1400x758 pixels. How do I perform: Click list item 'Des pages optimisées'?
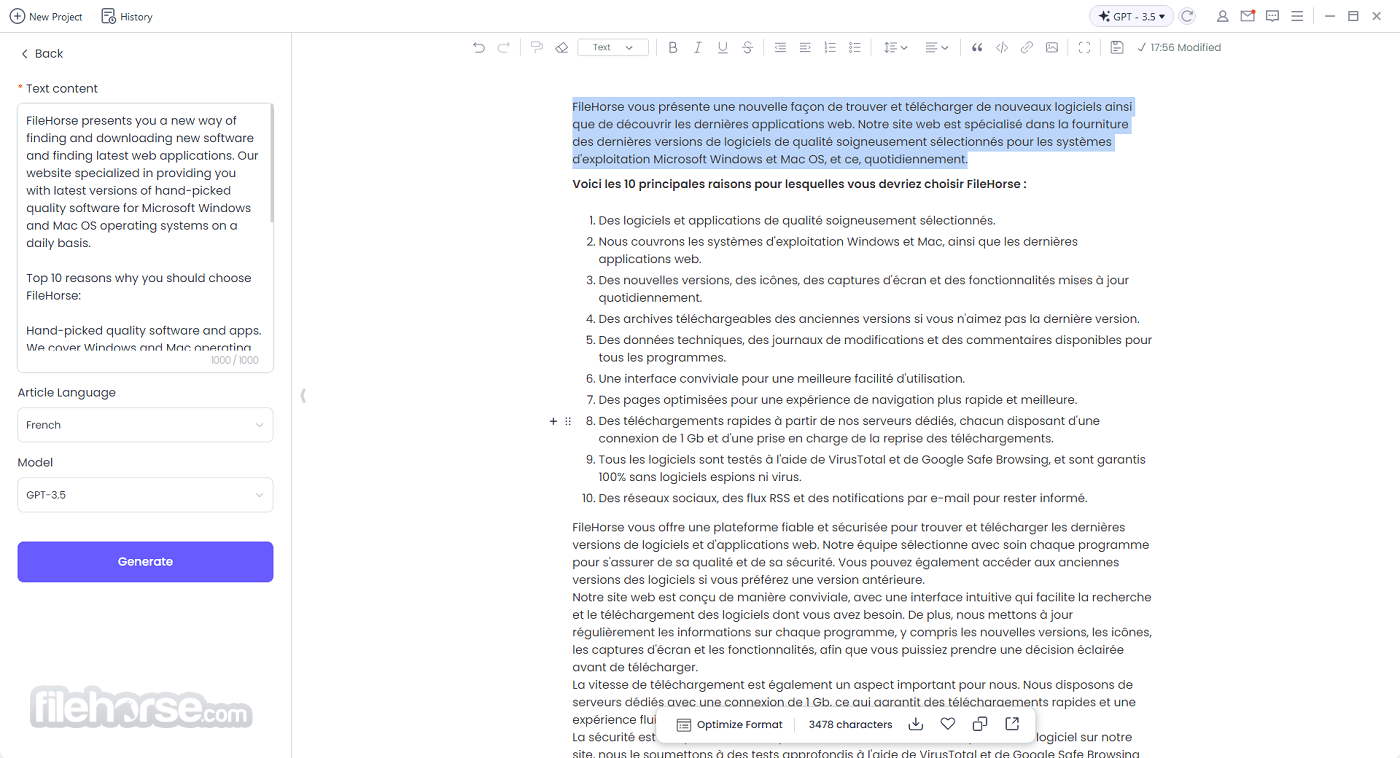838,400
